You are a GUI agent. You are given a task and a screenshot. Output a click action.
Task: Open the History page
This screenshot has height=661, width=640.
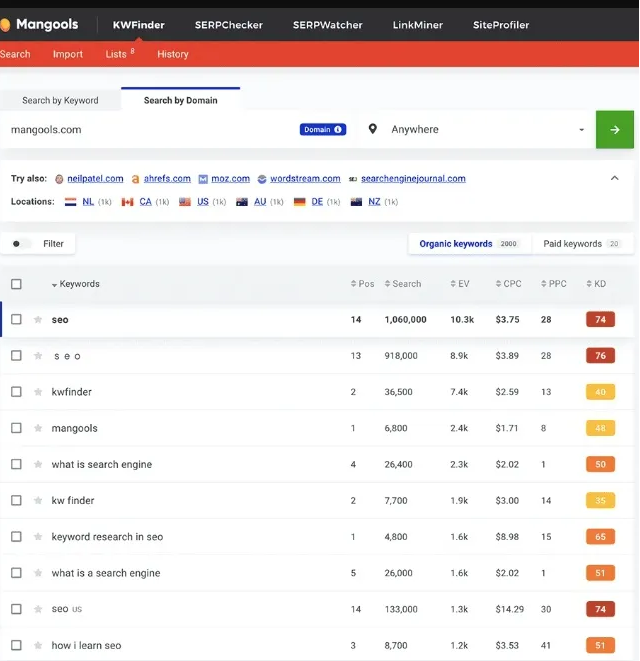(172, 54)
